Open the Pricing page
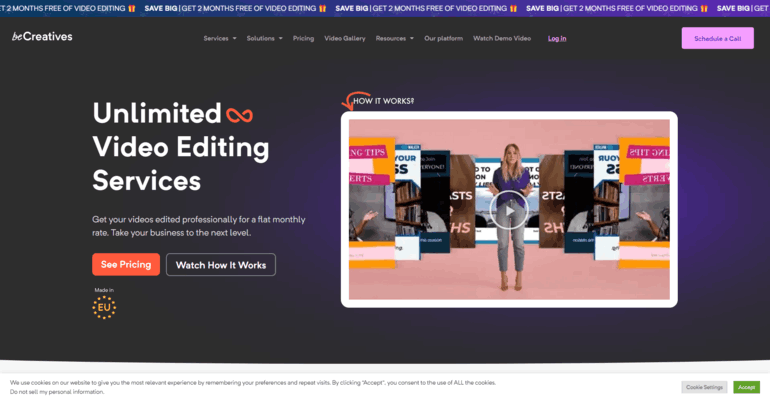This screenshot has width=770, height=401. 303,38
